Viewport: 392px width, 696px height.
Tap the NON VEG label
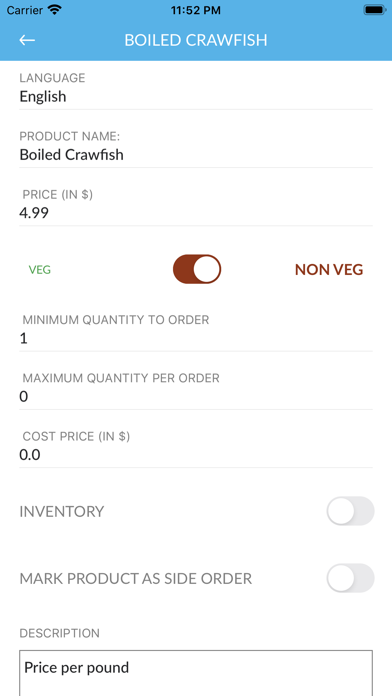(329, 269)
